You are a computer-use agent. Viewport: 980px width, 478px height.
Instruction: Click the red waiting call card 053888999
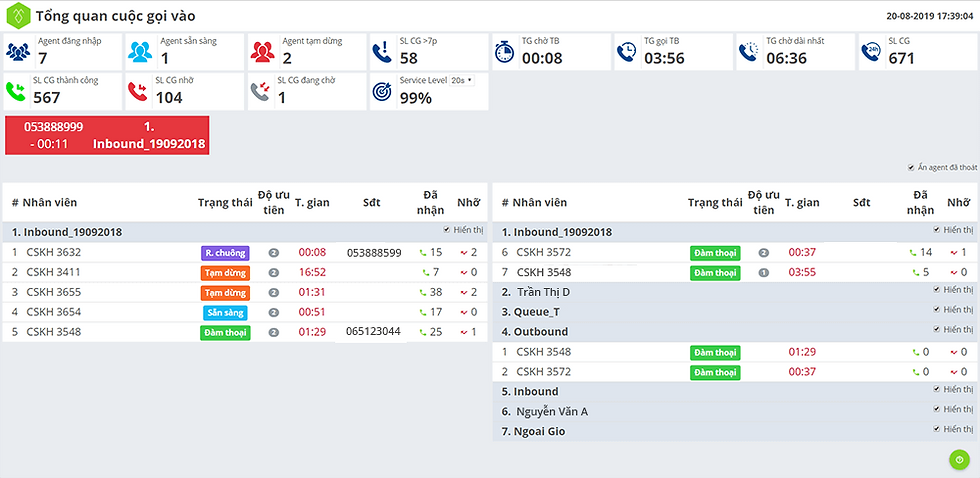[108, 135]
